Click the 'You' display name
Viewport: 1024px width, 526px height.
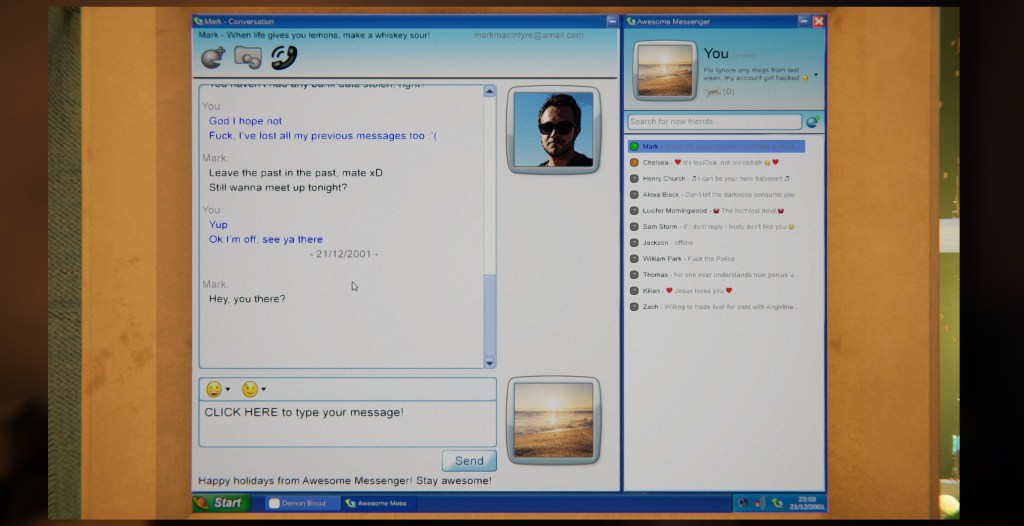(716, 54)
